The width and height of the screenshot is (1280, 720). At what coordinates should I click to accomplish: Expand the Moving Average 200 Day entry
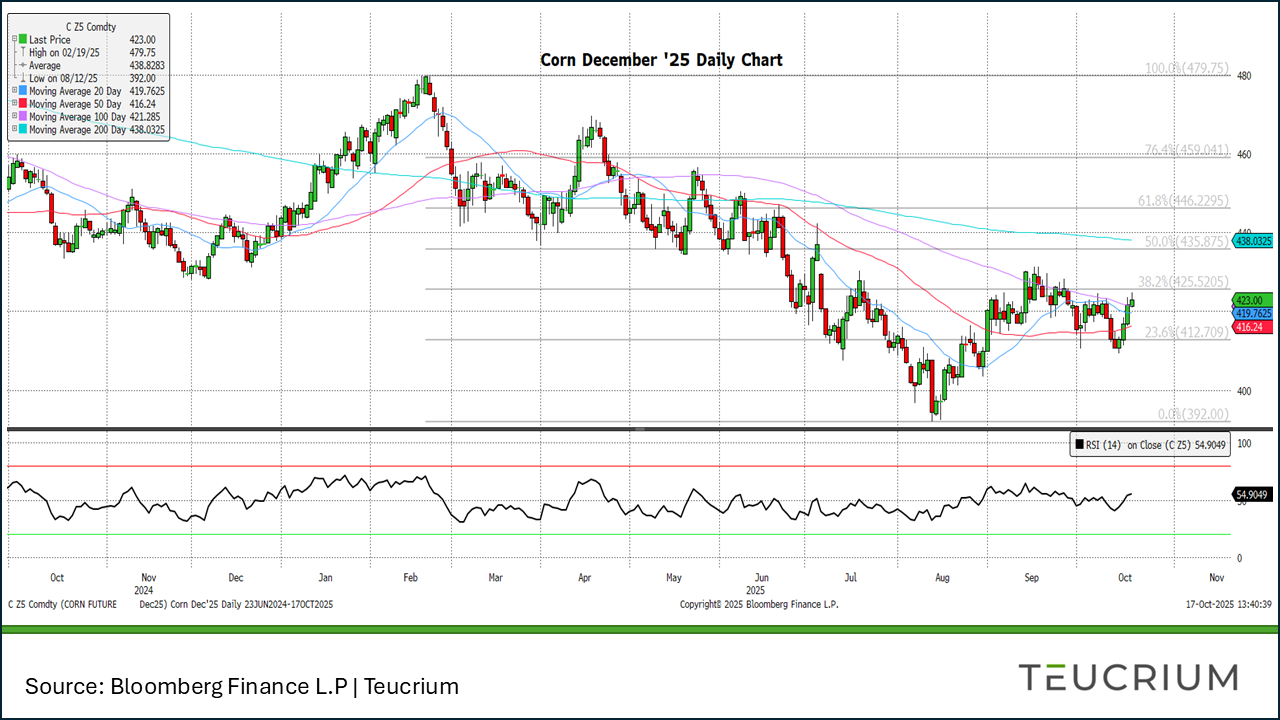pyautogui.click(x=14, y=130)
